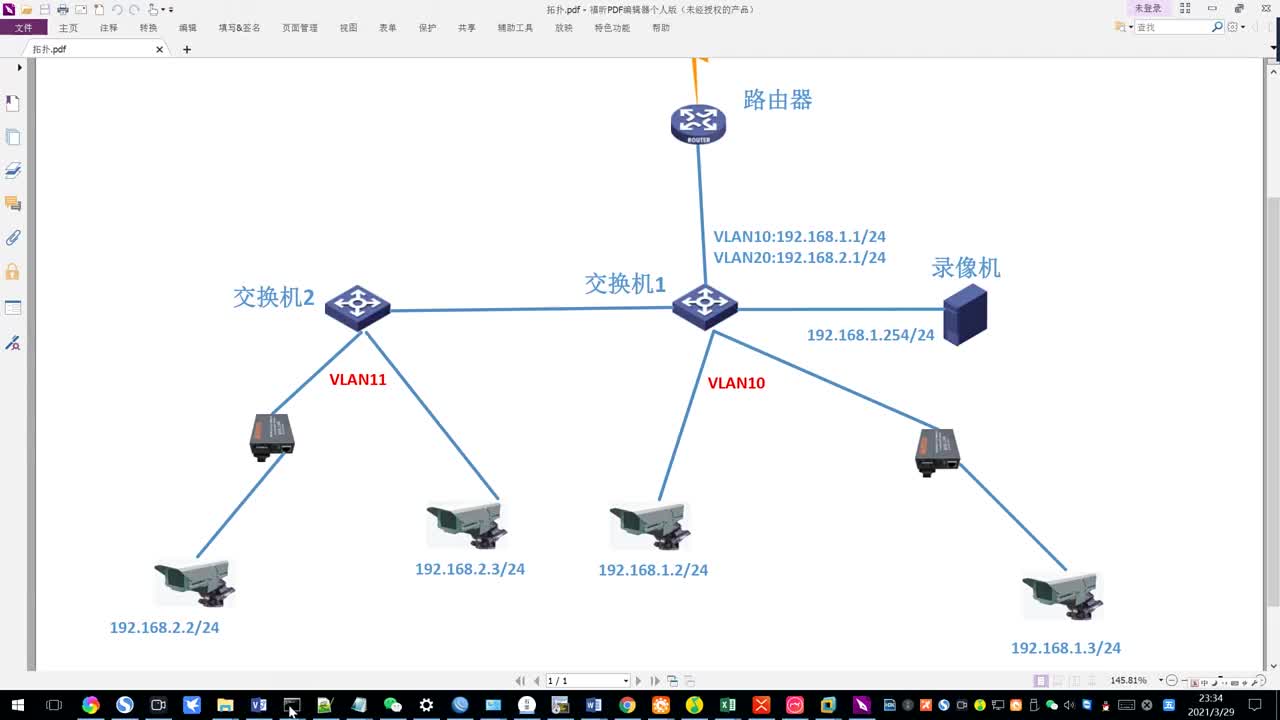The width and height of the screenshot is (1280, 720).
Task: Switch to the 主页 ribbon tab
Action: (x=68, y=28)
